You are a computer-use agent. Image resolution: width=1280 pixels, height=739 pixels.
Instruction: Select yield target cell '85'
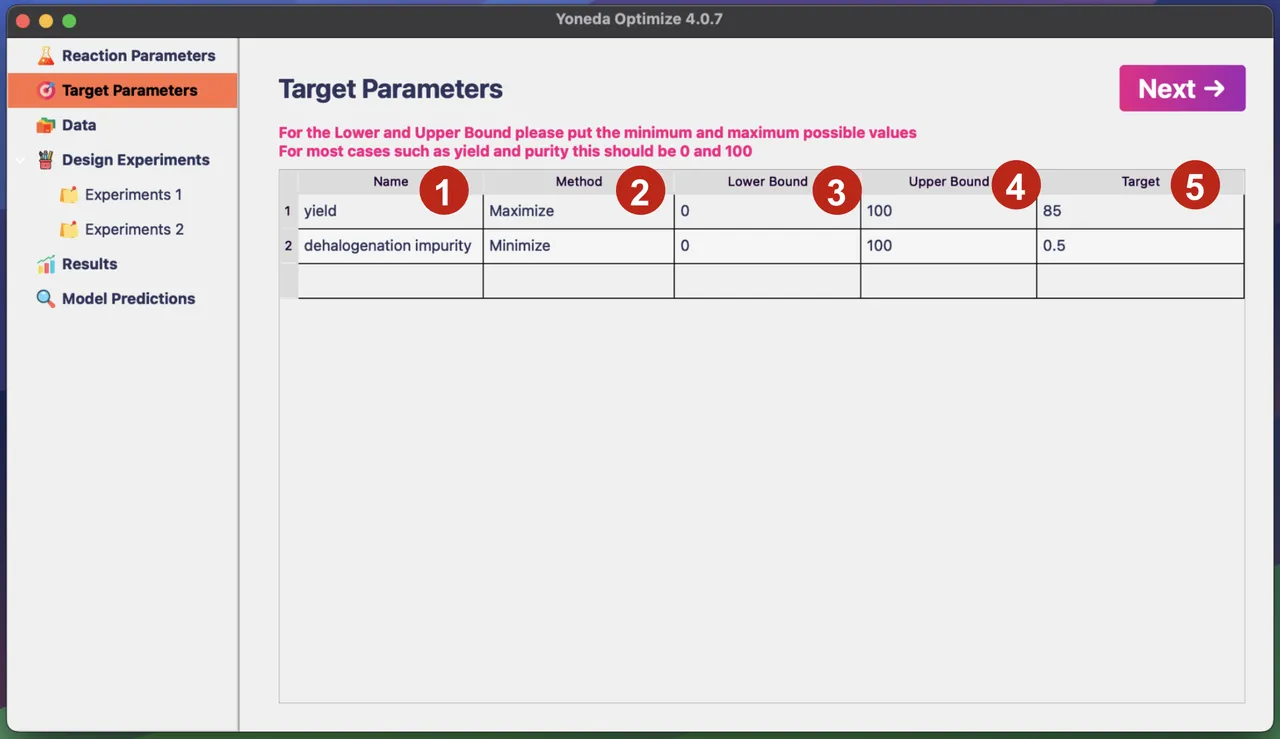pyautogui.click(x=1140, y=211)
